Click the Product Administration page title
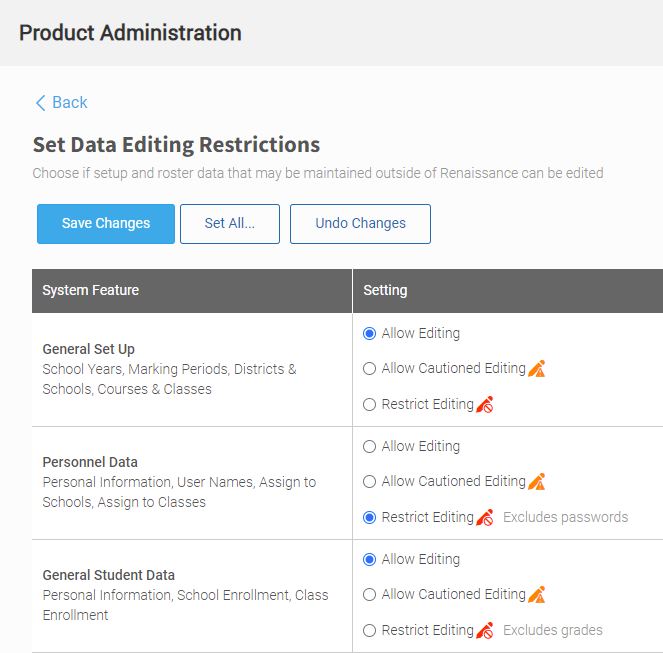This screenshot has width=663, height=653. tap(130, 33)
